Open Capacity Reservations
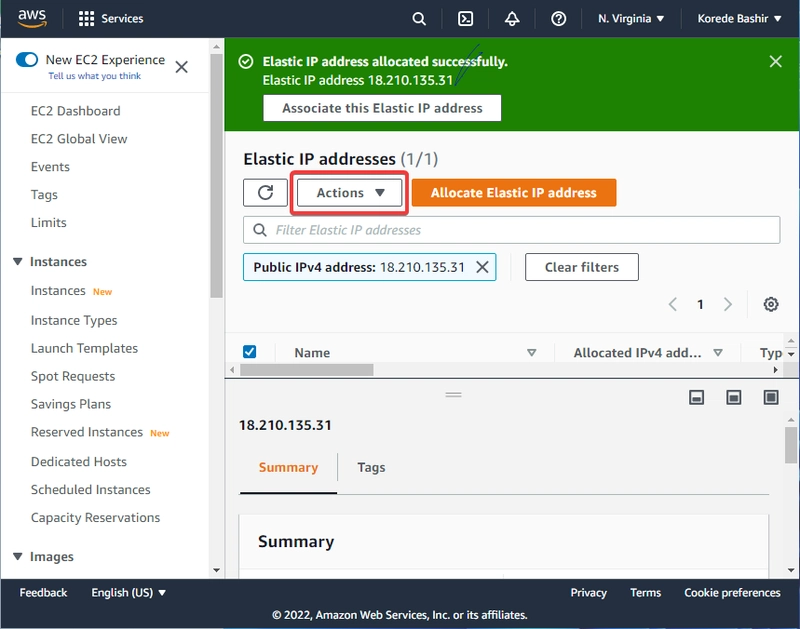The image size is (800, 629). coord(95,518)
